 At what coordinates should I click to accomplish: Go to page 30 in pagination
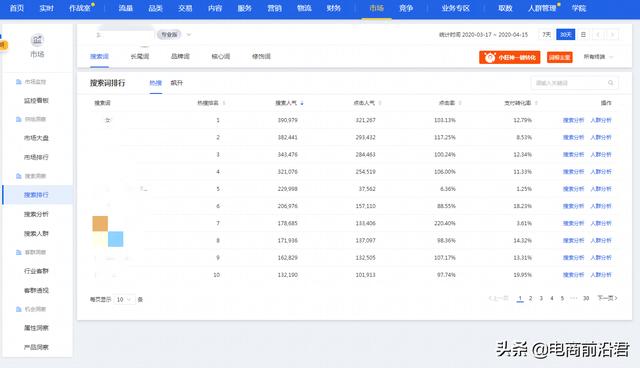(x=586, y=299)
